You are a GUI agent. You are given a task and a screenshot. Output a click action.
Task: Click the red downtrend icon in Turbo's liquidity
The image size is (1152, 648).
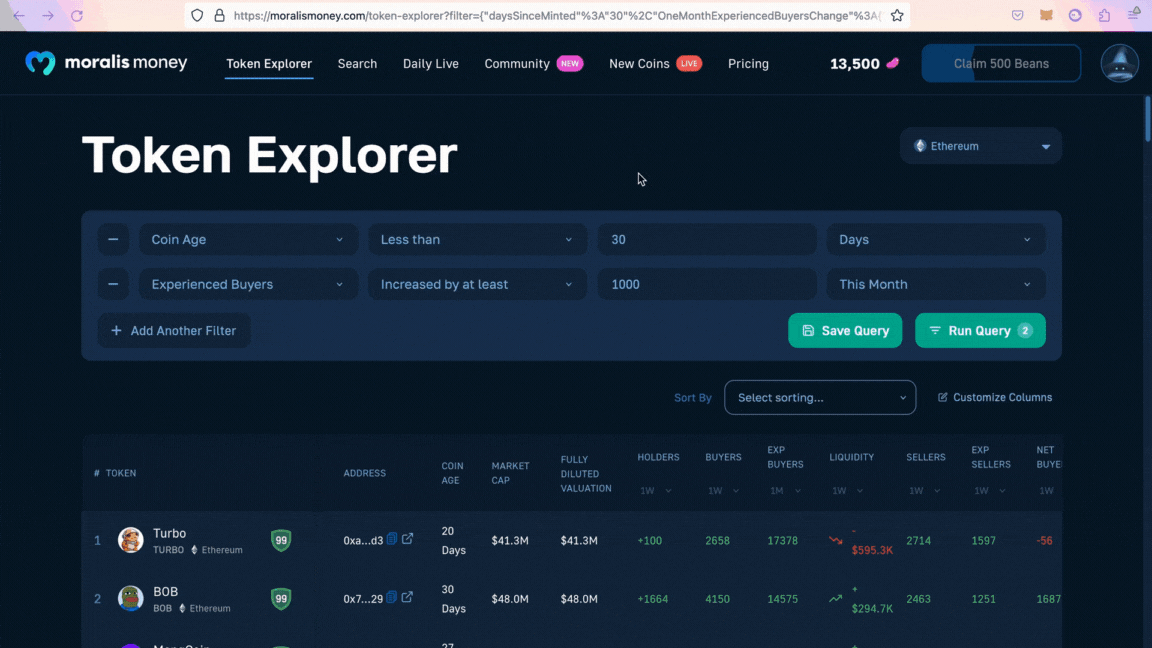(x=835, y=541)
